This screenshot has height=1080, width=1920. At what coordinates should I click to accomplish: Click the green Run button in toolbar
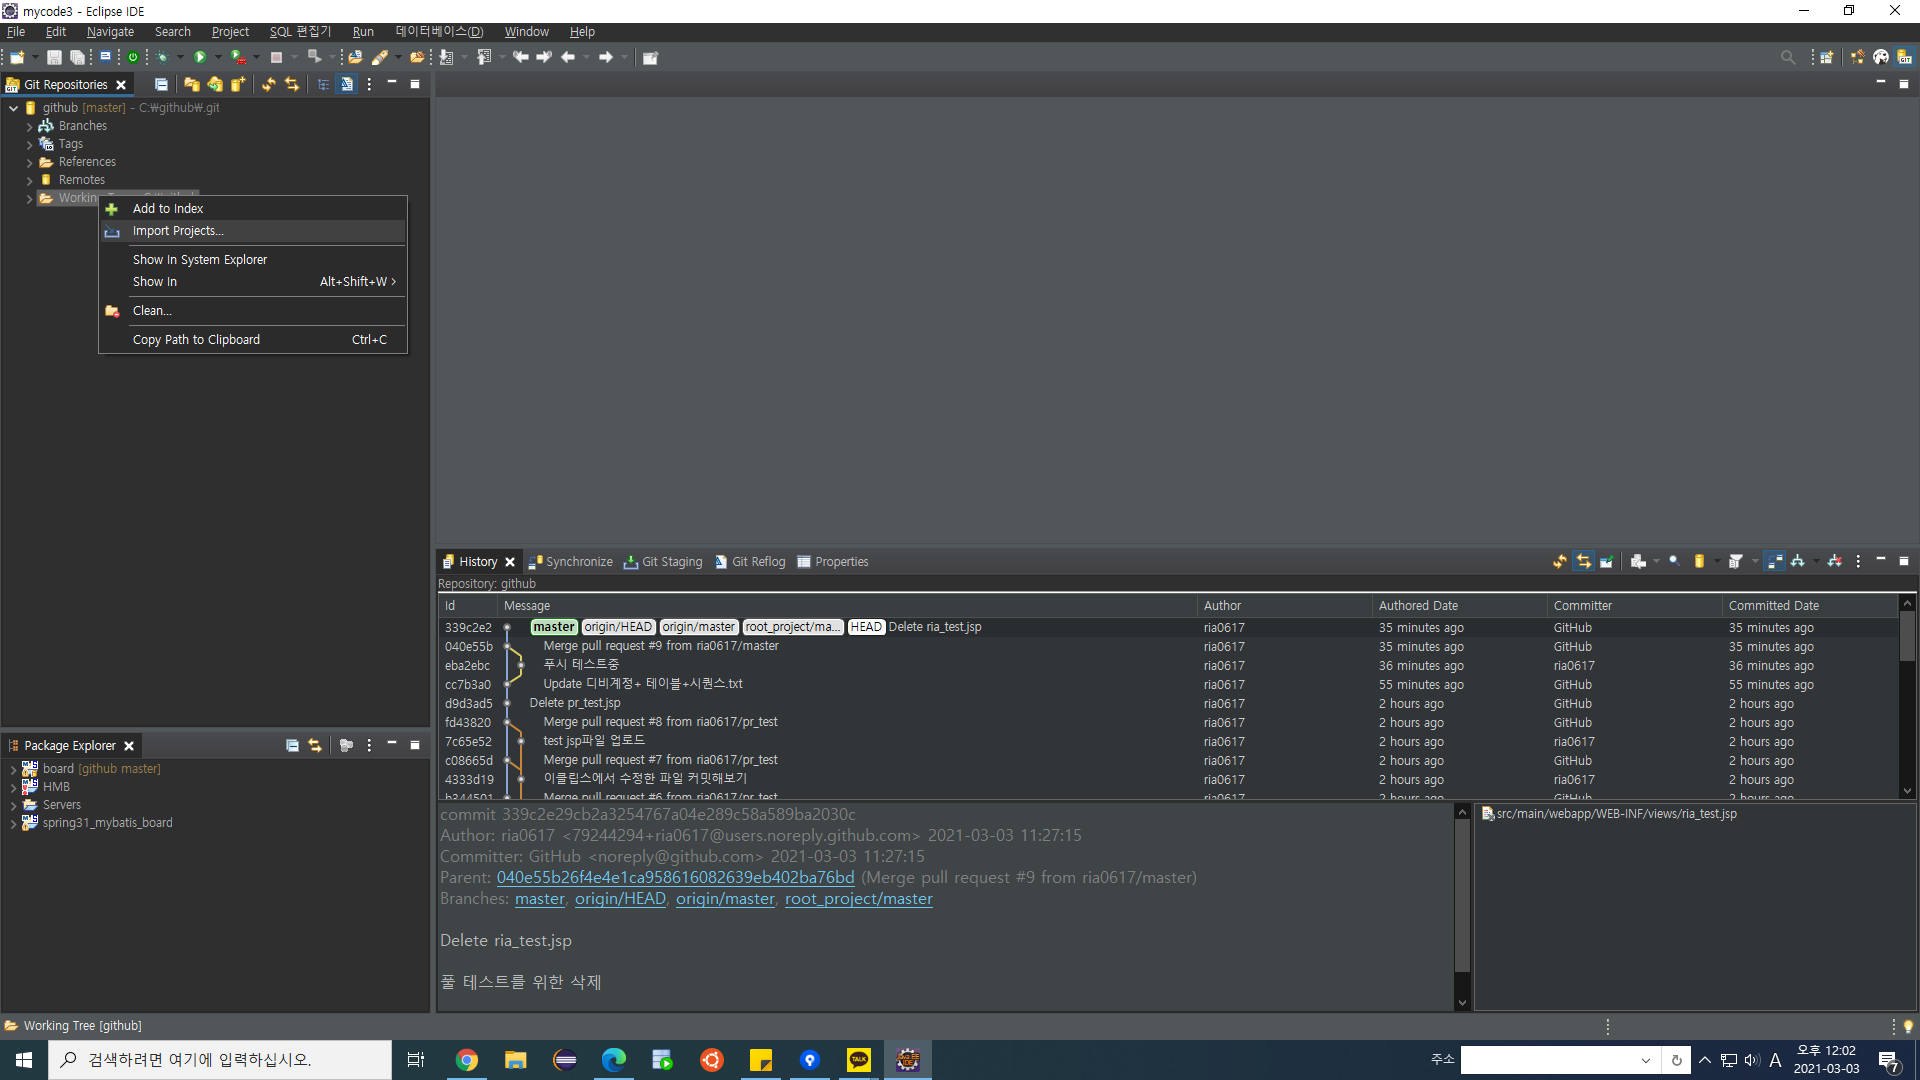pos(200,57)
